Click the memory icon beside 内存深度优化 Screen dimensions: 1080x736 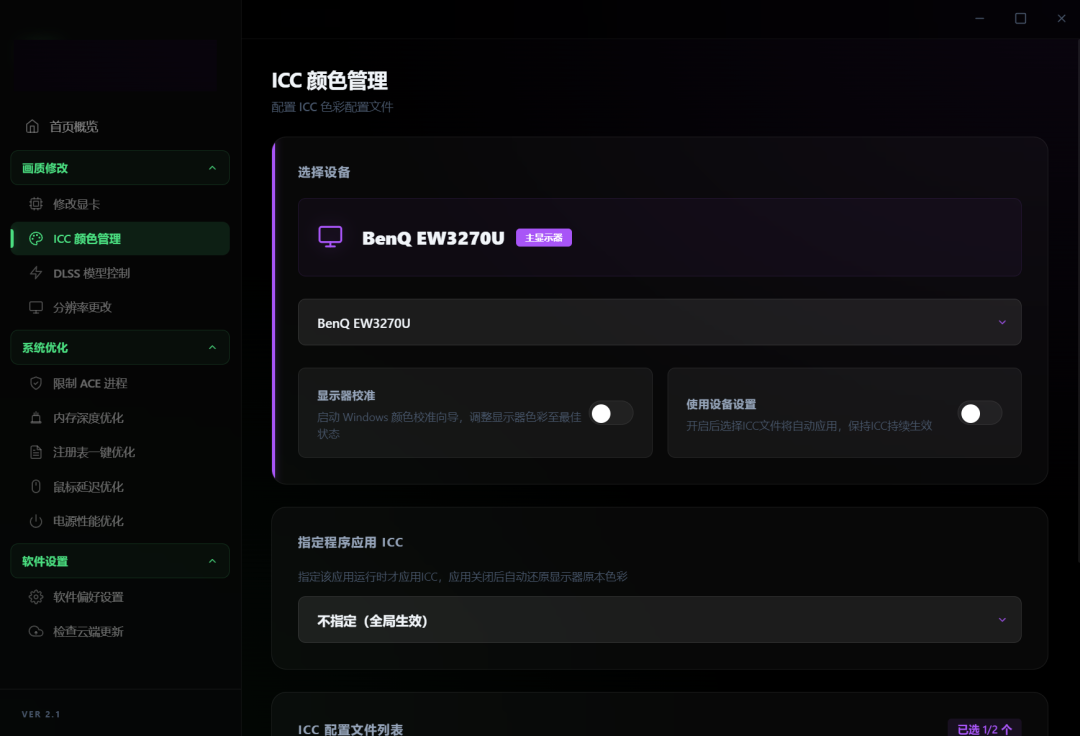point(36,417)
